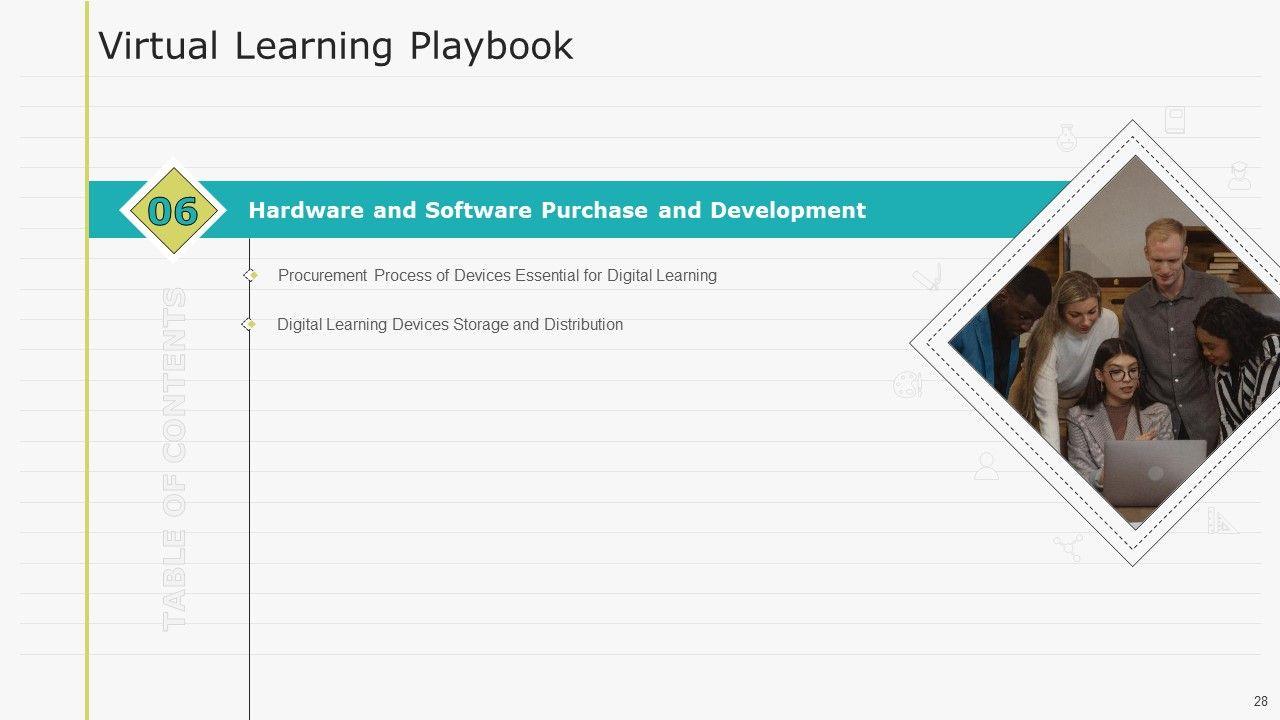Click the 06 diamond section badge
This screenshot has width=1280, height=720.
click(x=173, y=211)
